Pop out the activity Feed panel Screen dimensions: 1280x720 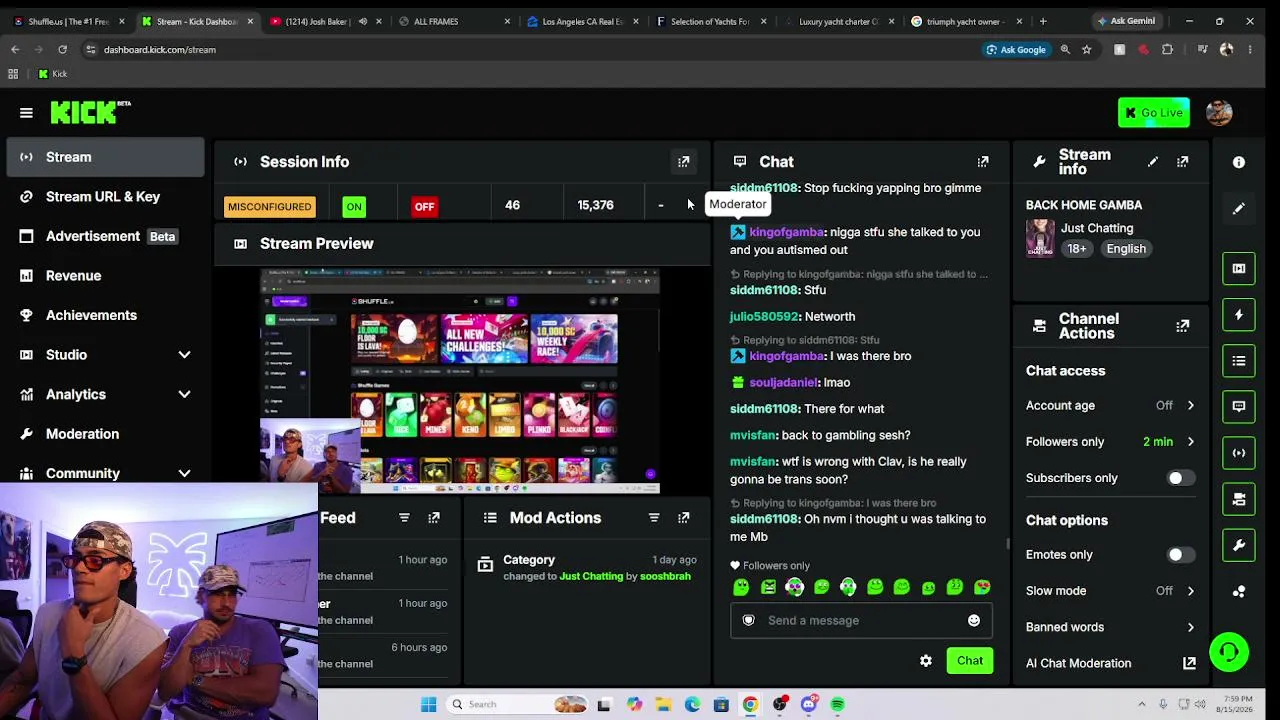pos(434,518)
